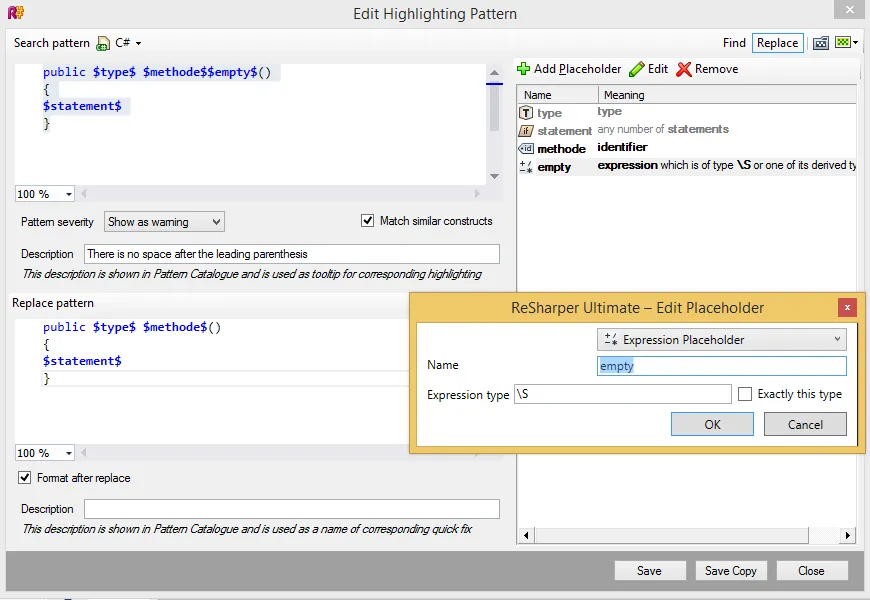The width and height of the screenshot is (870, 600).
Task: Select the empty placeholder row
Action: pos(687,166)
